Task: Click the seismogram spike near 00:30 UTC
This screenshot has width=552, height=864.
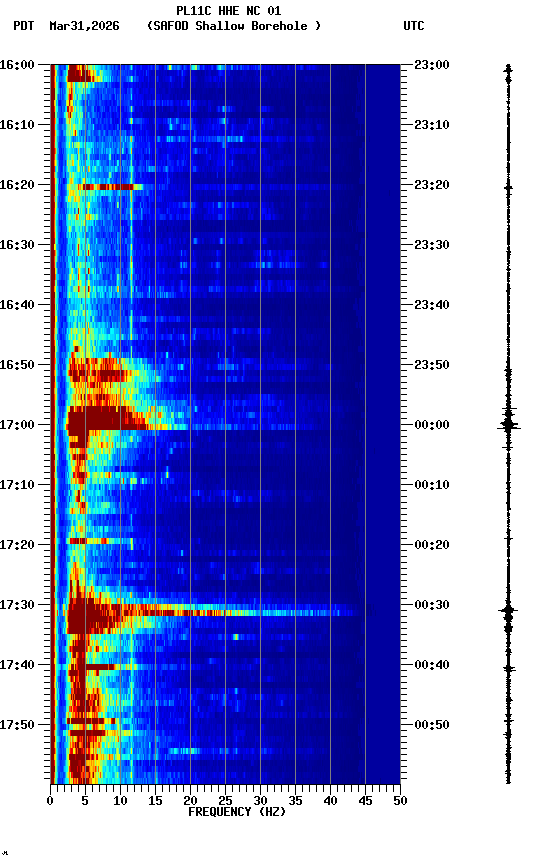Action: click(508, 611)
